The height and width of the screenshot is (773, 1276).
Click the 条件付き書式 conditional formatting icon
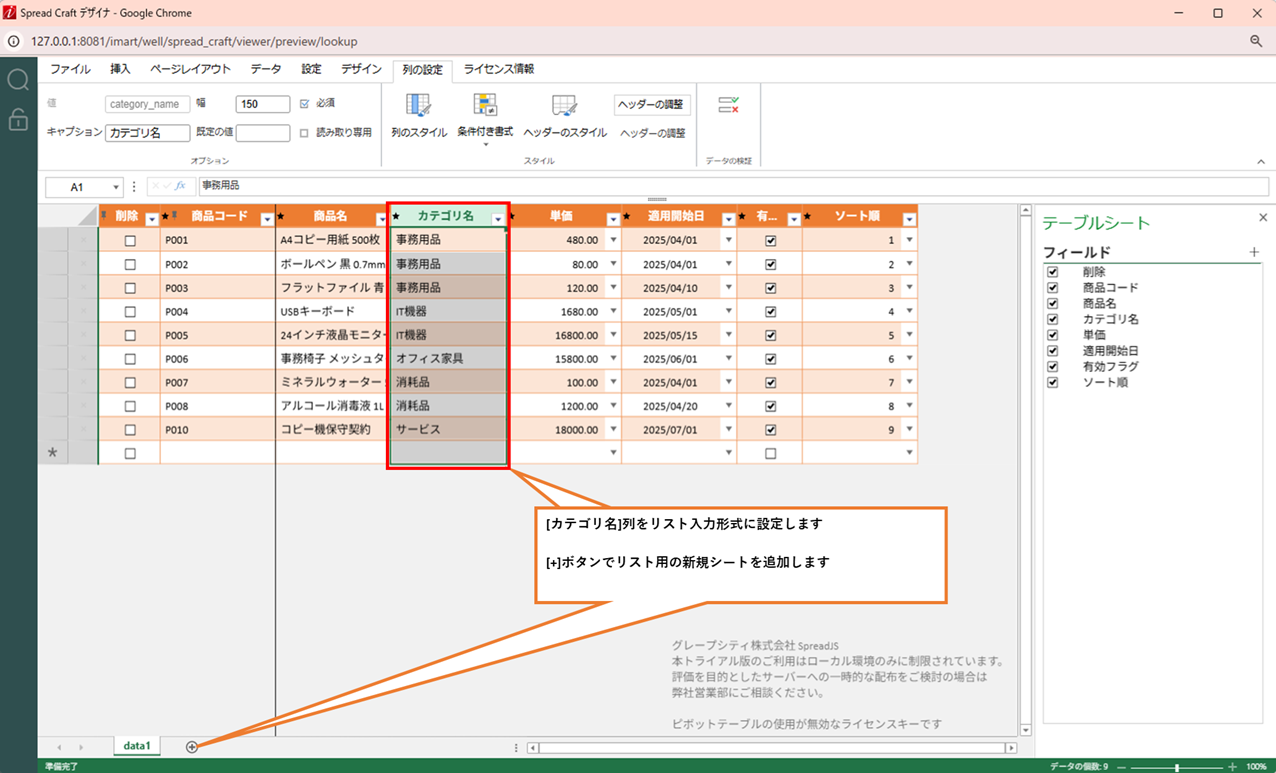tap(485, 105)
